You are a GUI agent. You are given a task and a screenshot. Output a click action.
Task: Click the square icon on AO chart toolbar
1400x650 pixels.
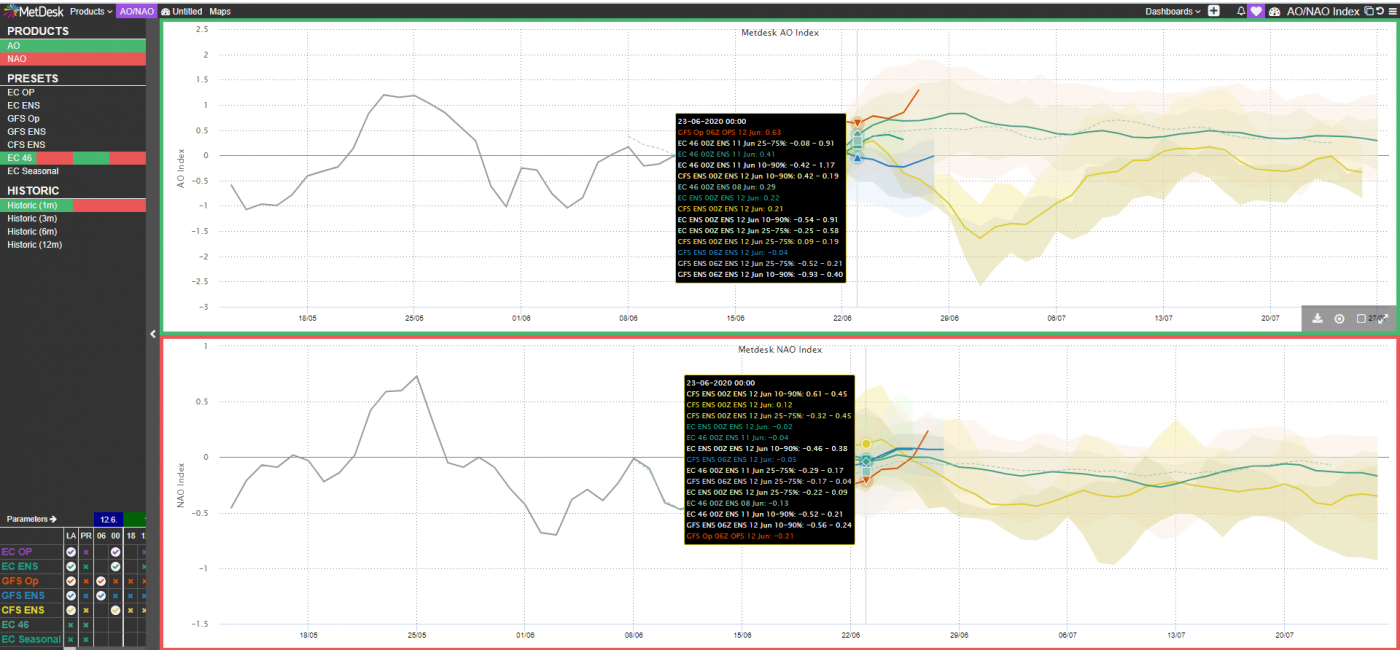tap(1361, 318)
